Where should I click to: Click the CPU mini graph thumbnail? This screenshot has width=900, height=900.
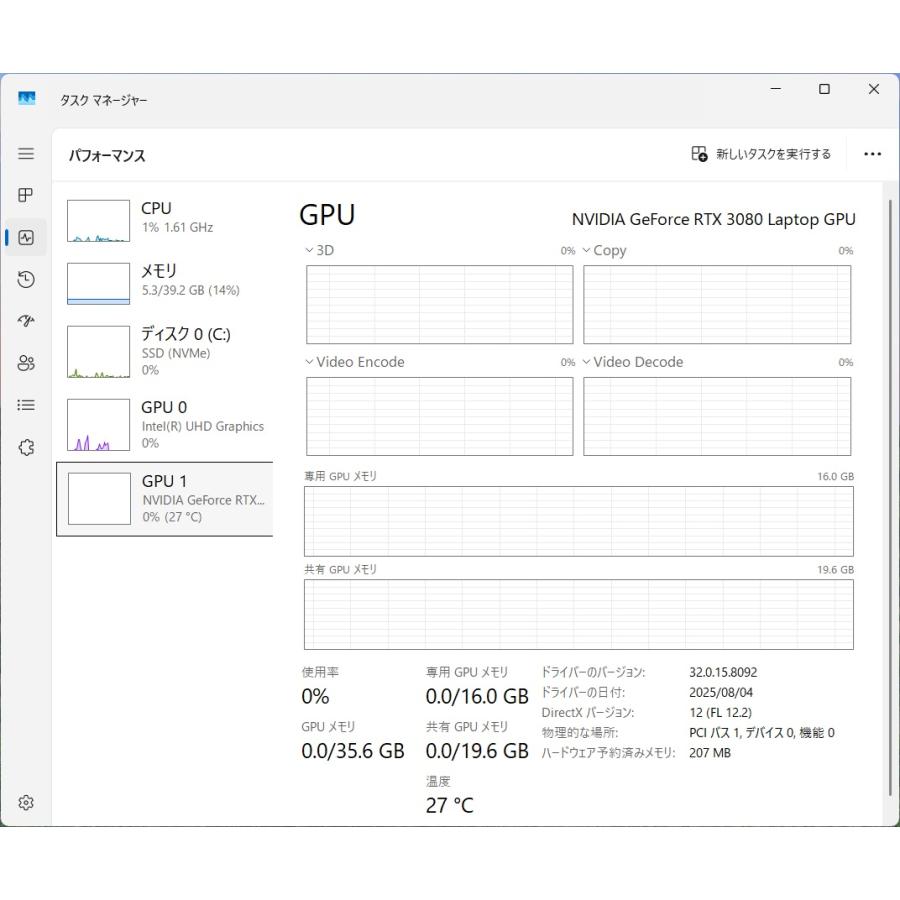[x=98, y=221]
